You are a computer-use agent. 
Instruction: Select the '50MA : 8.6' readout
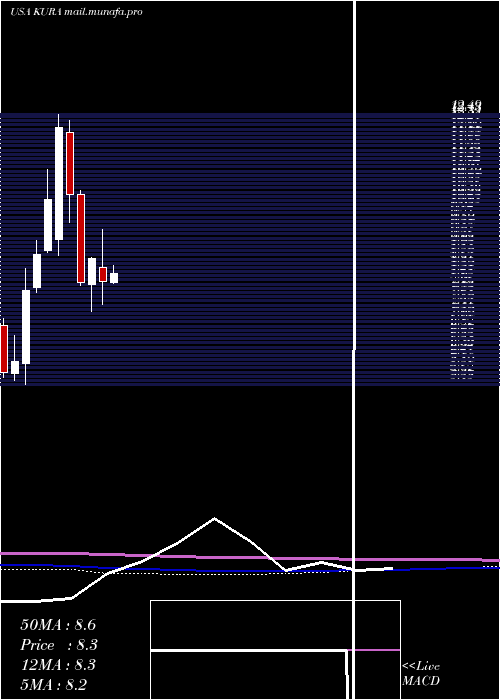click(x=58, y=625)
